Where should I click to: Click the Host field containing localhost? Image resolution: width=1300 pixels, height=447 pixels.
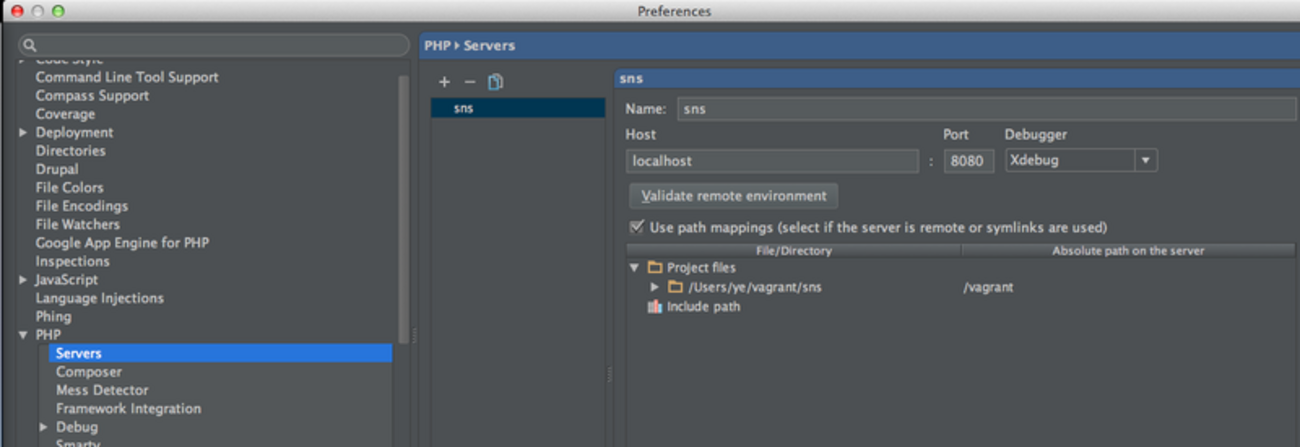(772, 161)
